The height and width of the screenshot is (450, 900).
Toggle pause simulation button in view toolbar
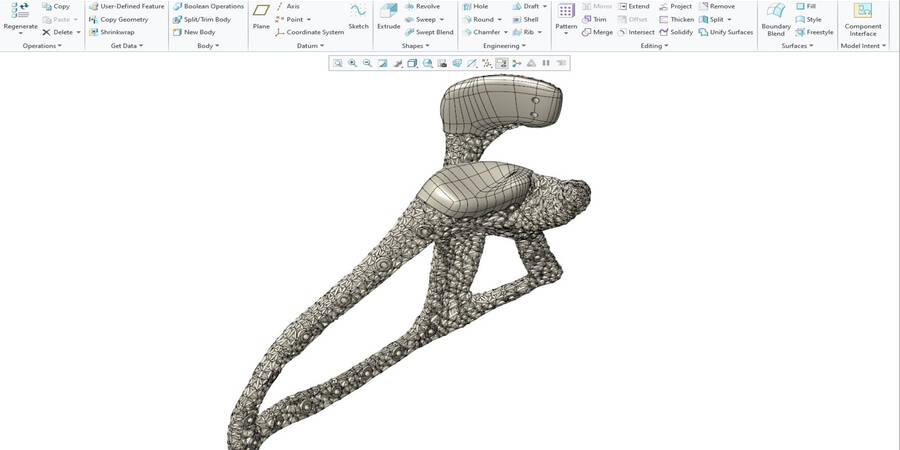pos(546,63)
